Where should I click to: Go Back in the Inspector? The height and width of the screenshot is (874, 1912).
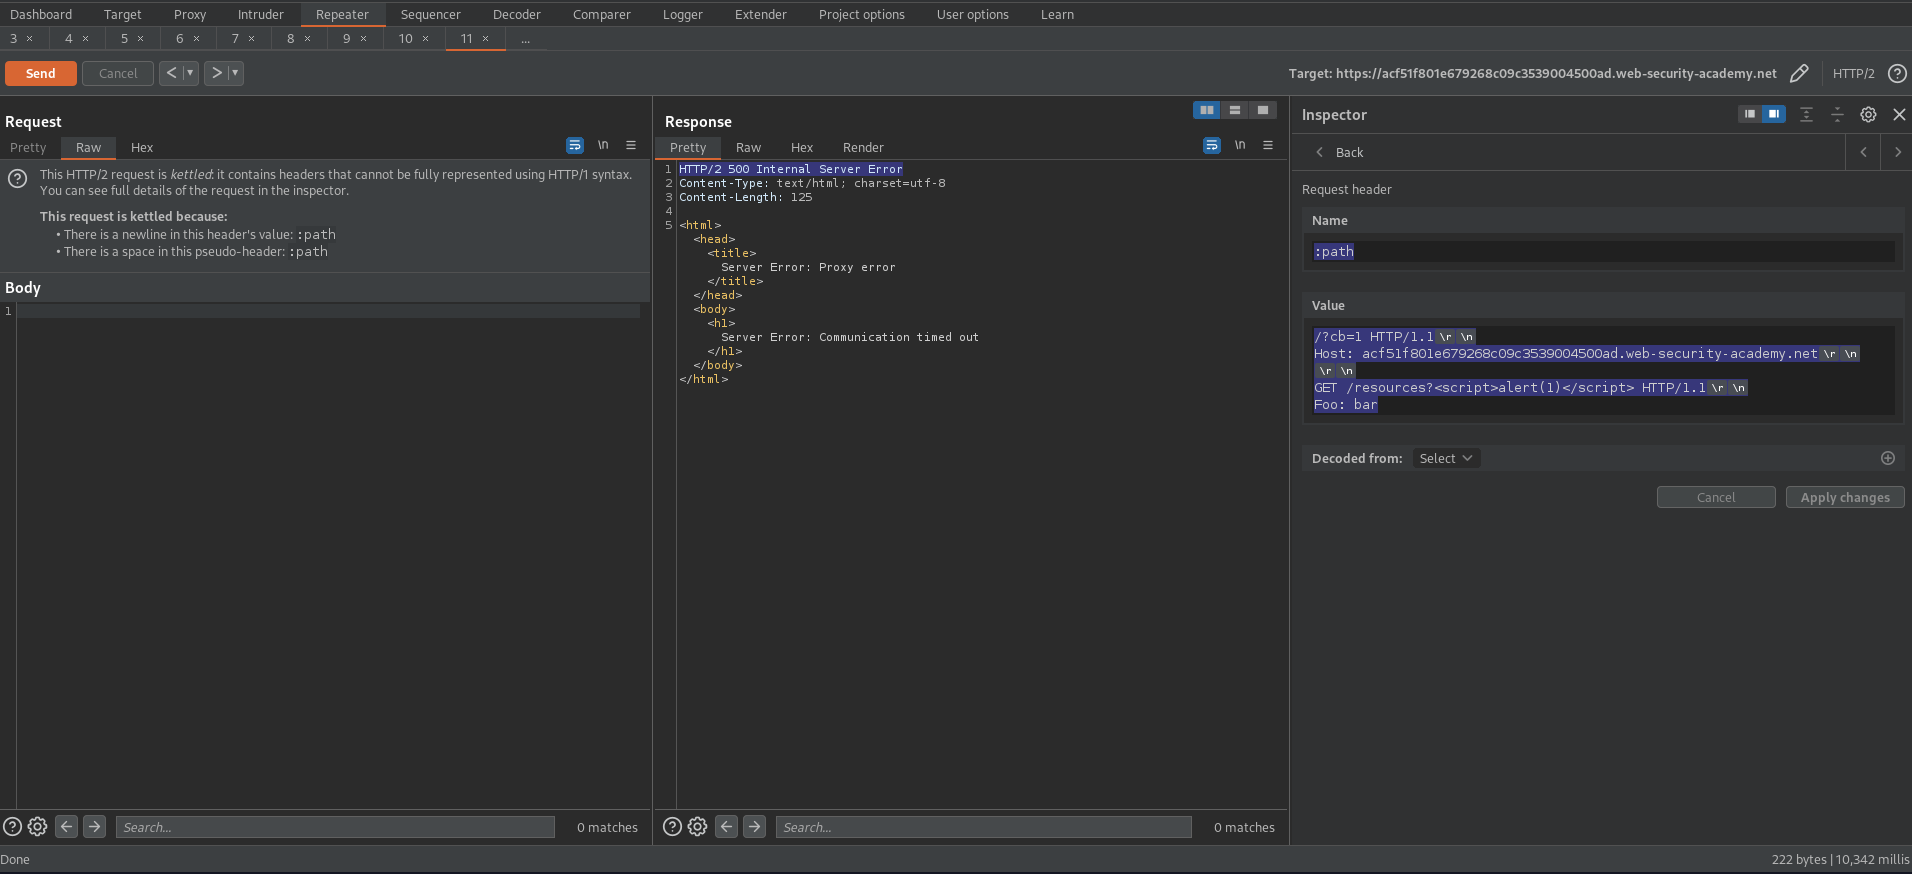(1340, 152)
